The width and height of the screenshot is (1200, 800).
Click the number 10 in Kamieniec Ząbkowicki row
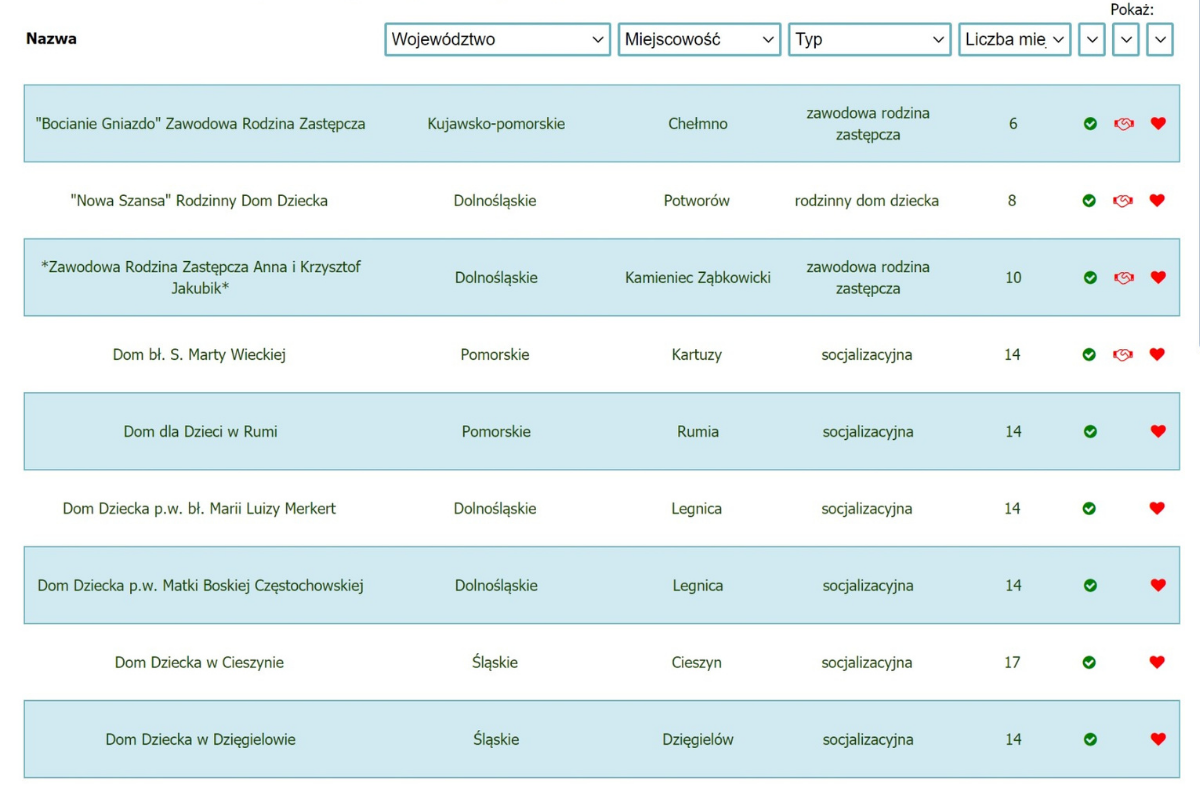1014,277
